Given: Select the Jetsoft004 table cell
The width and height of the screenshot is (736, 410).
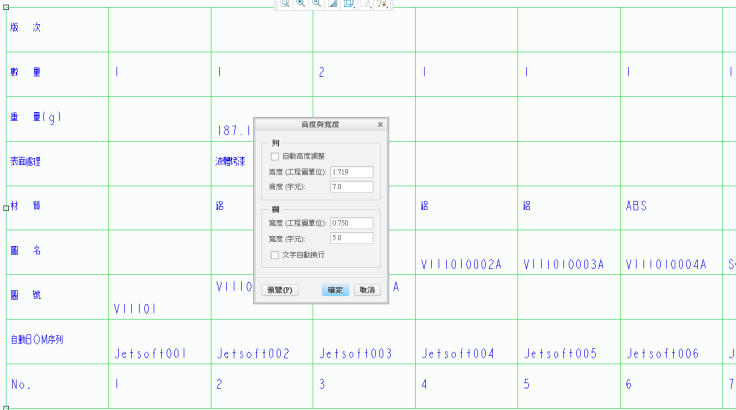Looking at the screenshot, I should (x=458, y=354).
